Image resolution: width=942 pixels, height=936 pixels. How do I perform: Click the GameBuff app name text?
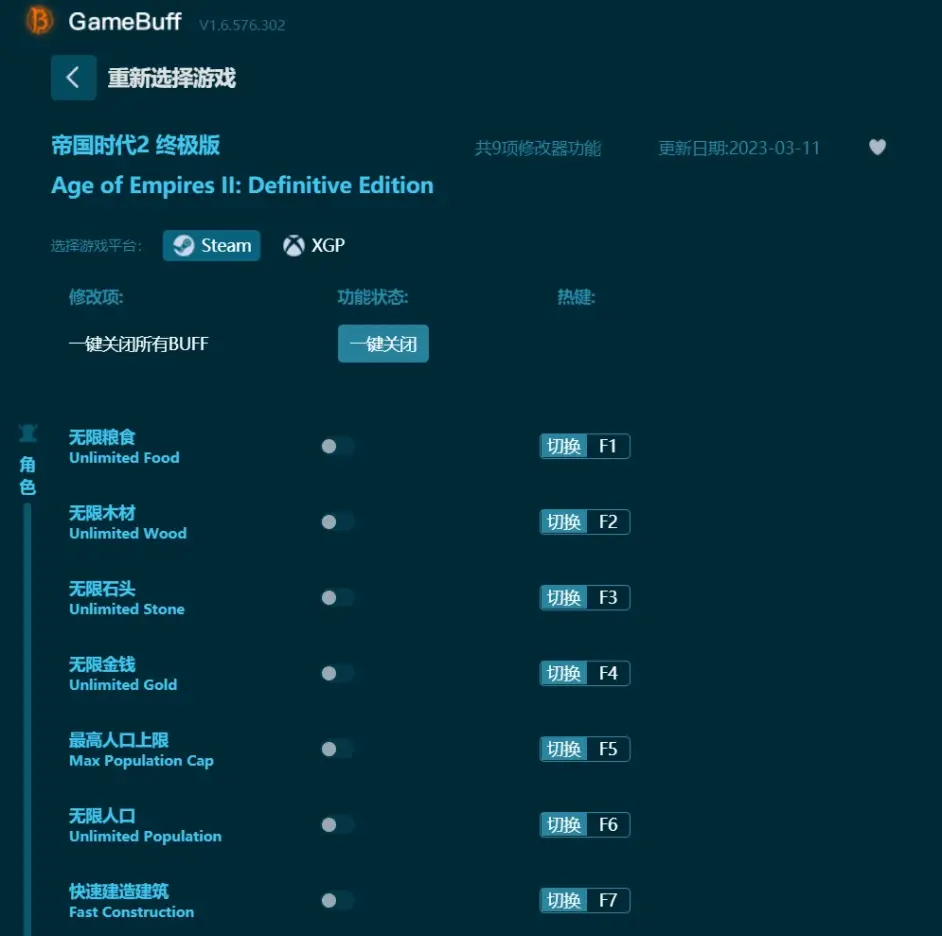point(125,22)
